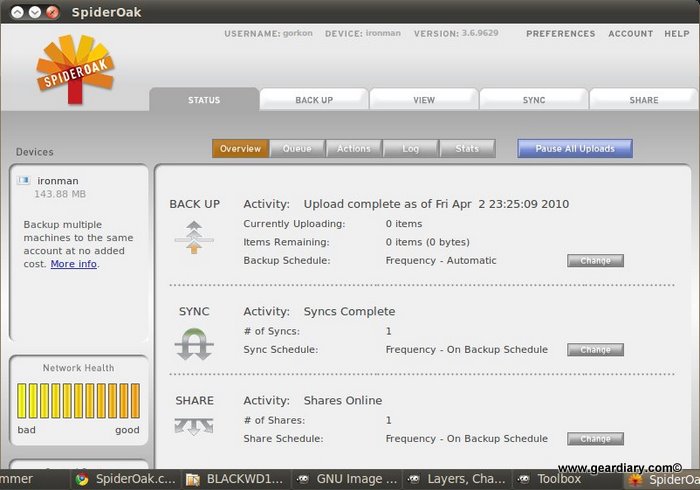
Task: Click the Sync arrows icon
Action: 194,344
